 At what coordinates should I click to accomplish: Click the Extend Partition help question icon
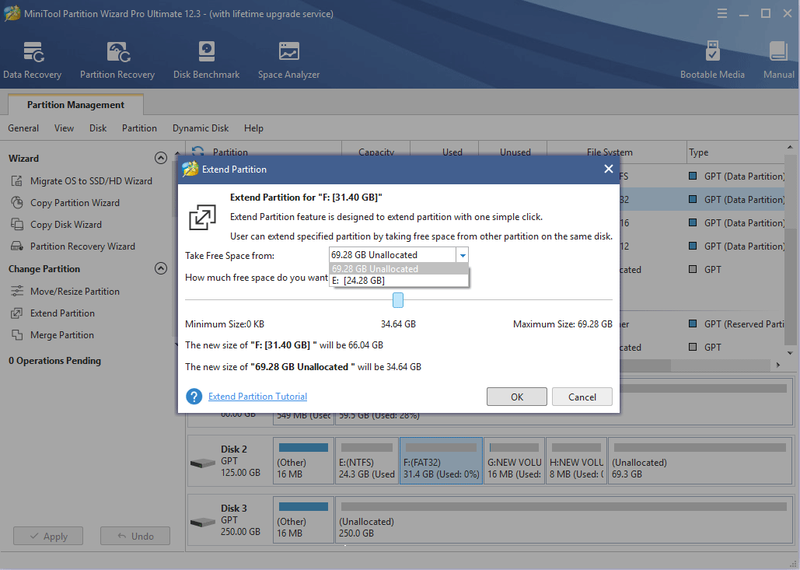(194, 396)
